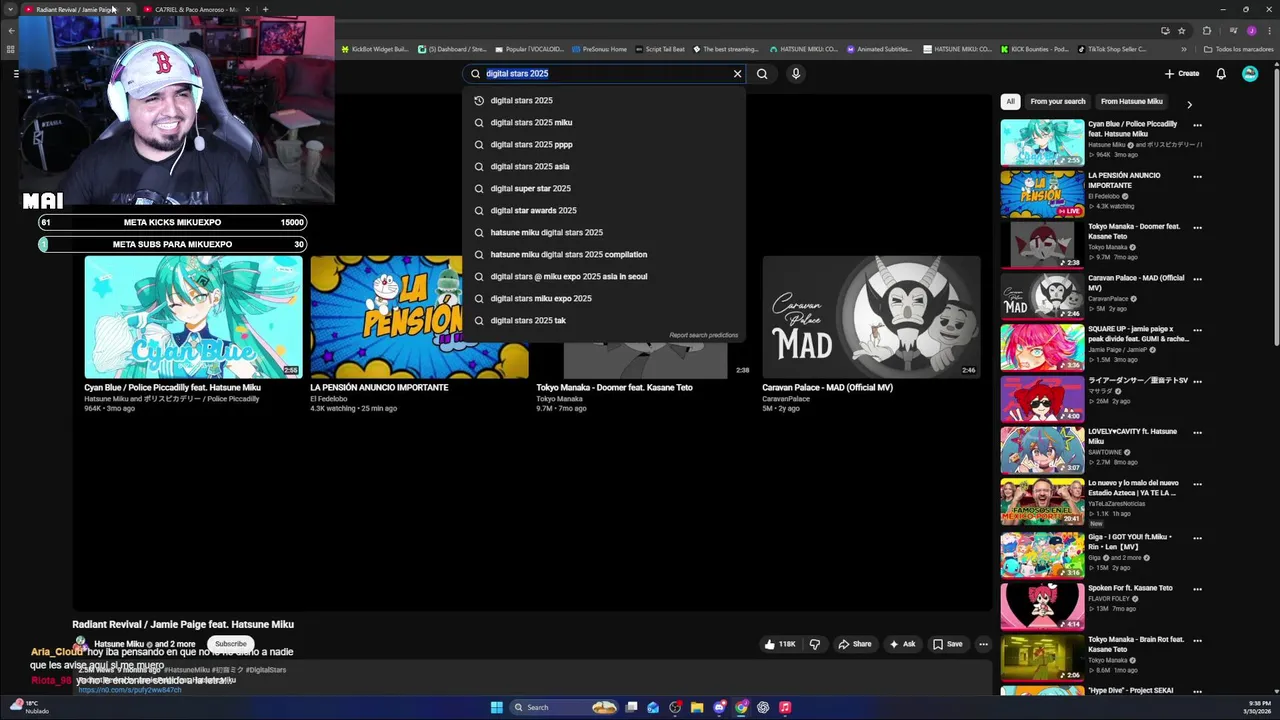Open the Cyan Blue thumbnail in the end-screen grid
The width and height of the screenshot is (1280, 720).
(193, 317)
